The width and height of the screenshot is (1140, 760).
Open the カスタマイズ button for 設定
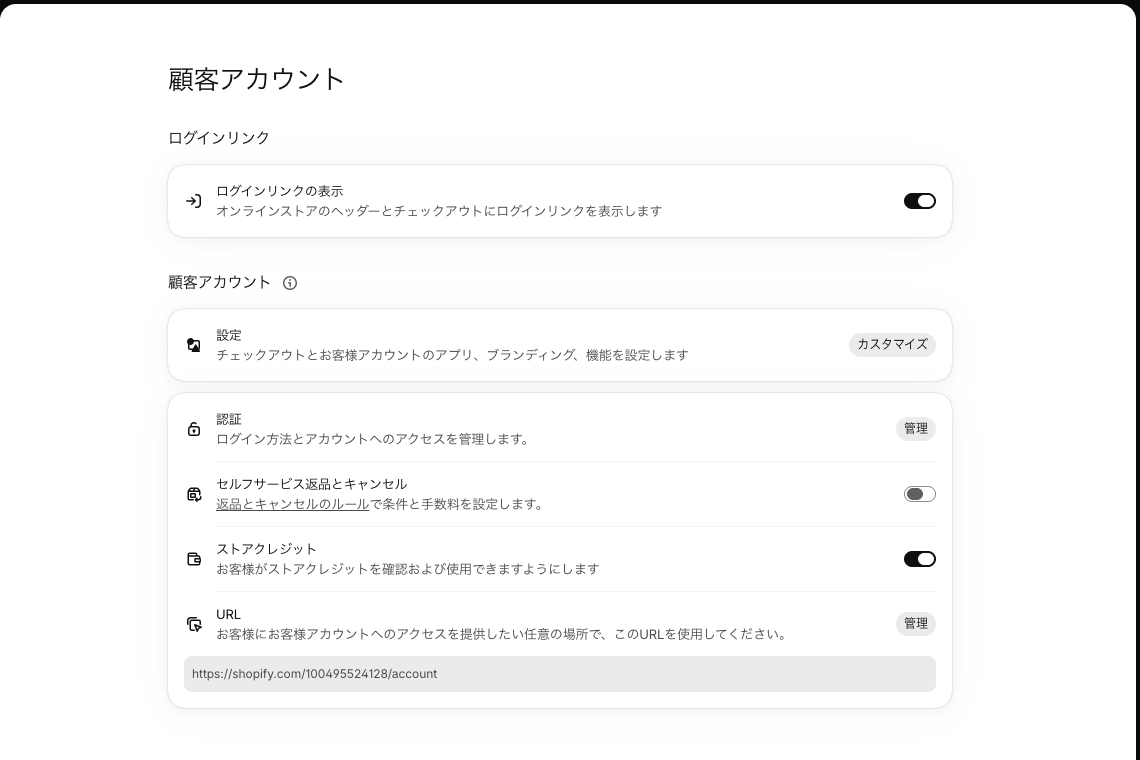892,345
